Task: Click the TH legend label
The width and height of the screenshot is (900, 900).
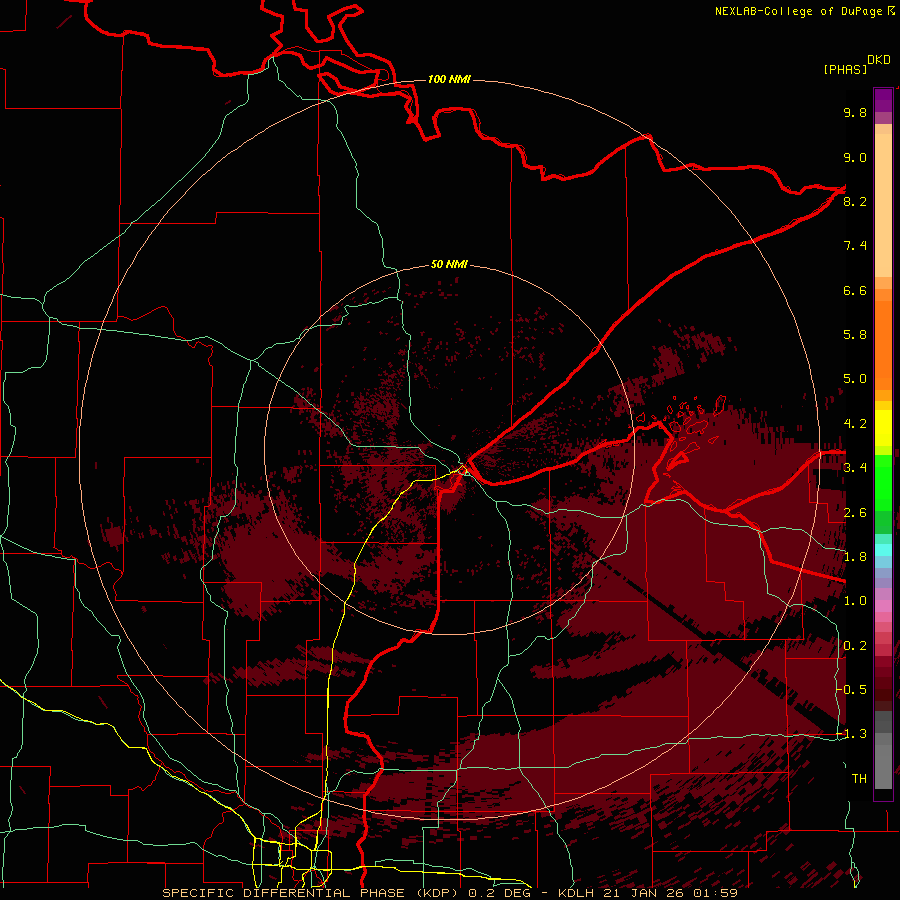Action: (x=859, y=779)
